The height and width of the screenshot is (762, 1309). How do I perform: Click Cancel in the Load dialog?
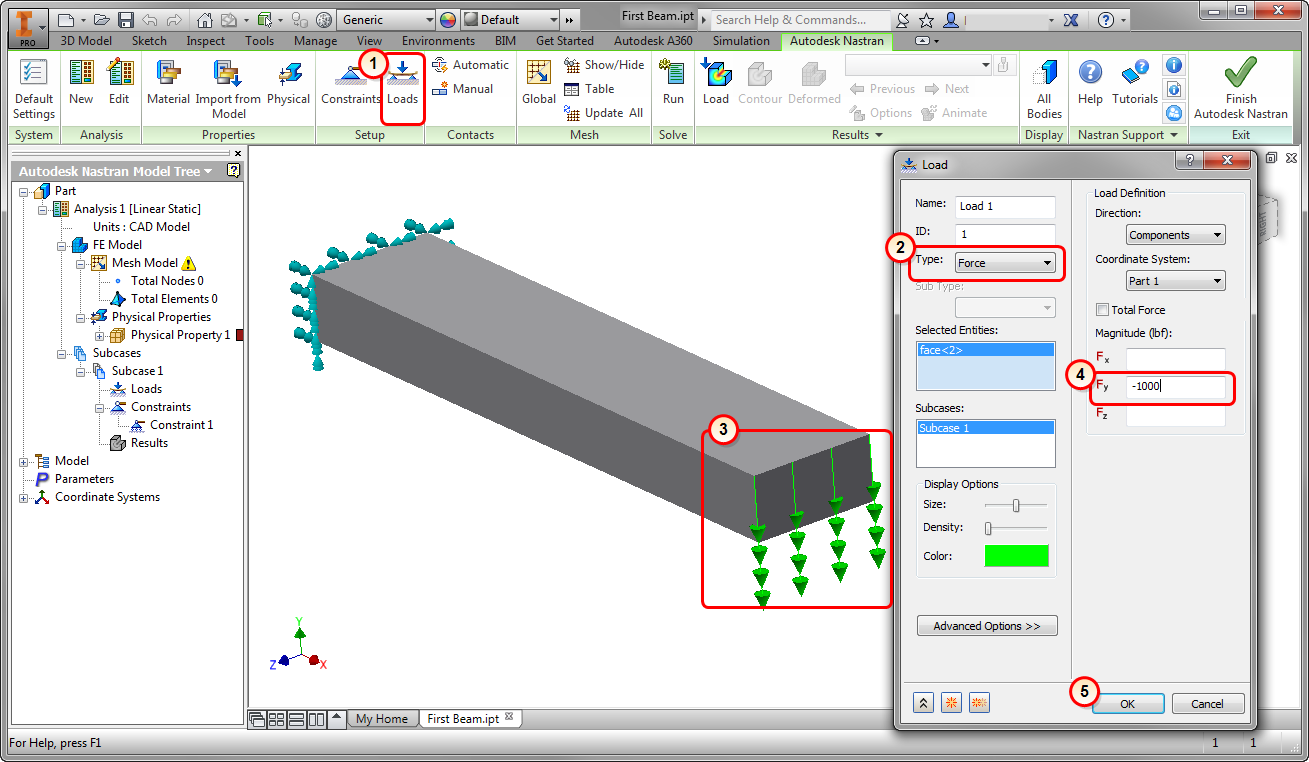[1208, 704]
